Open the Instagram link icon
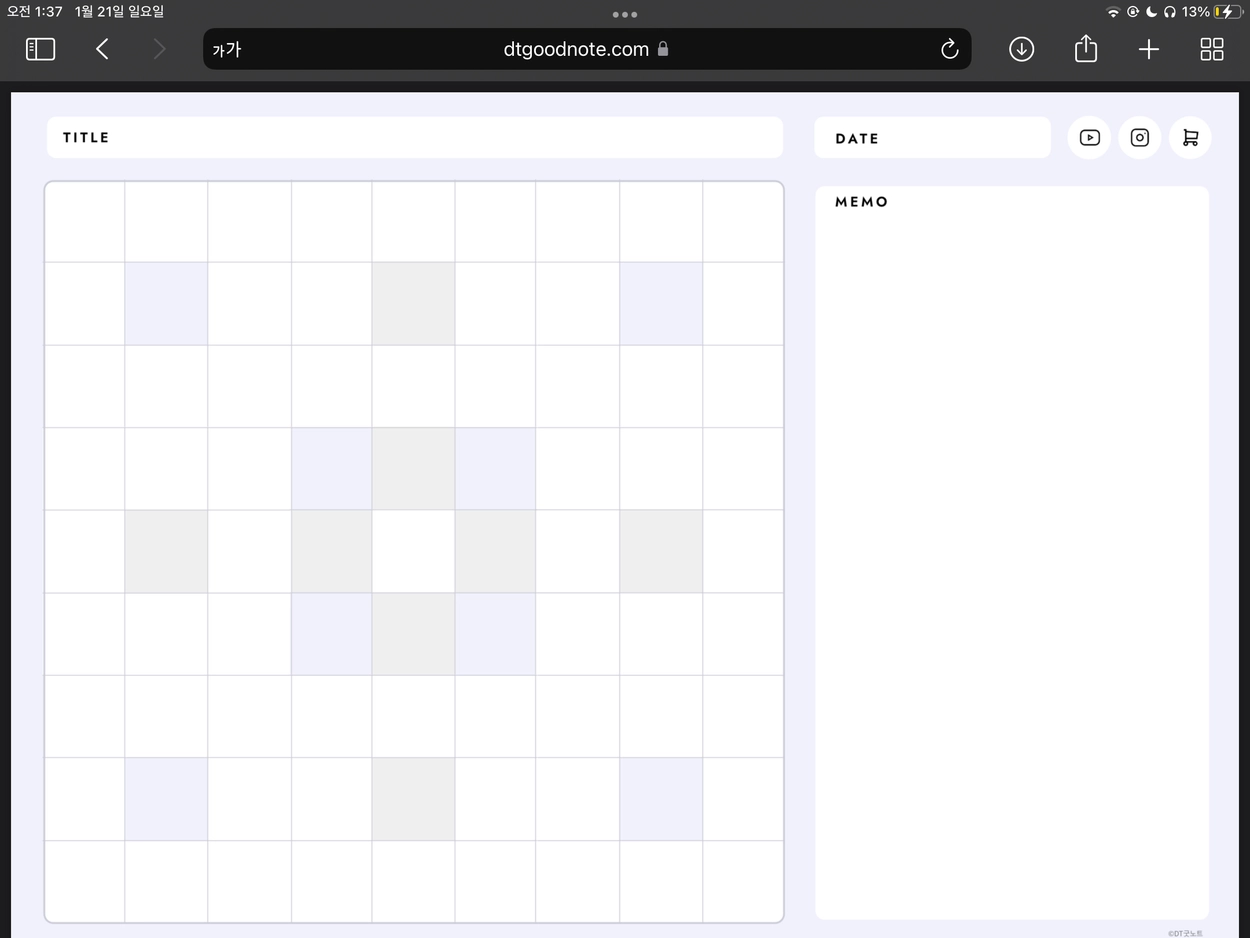This screenshot has width=1250, height=938. pos(1140,138)
